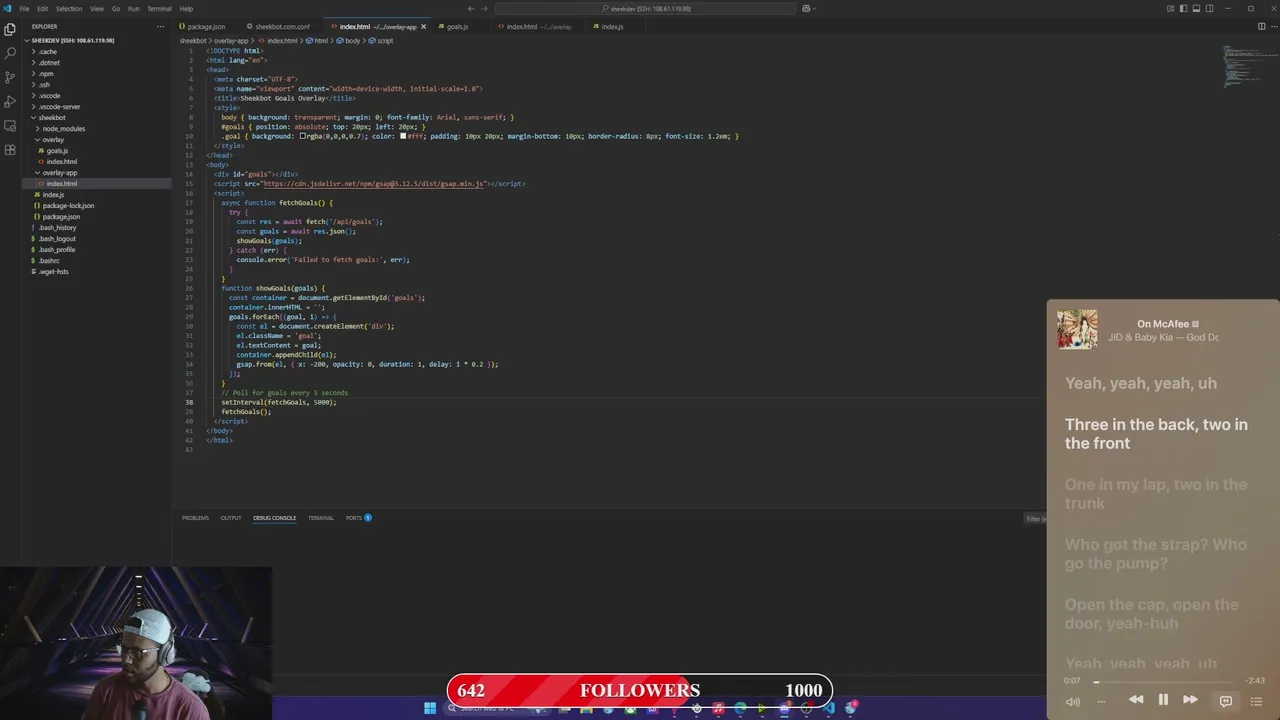Open the Run and Debug view
The image size is (1280, 720).
coord(10,101)
